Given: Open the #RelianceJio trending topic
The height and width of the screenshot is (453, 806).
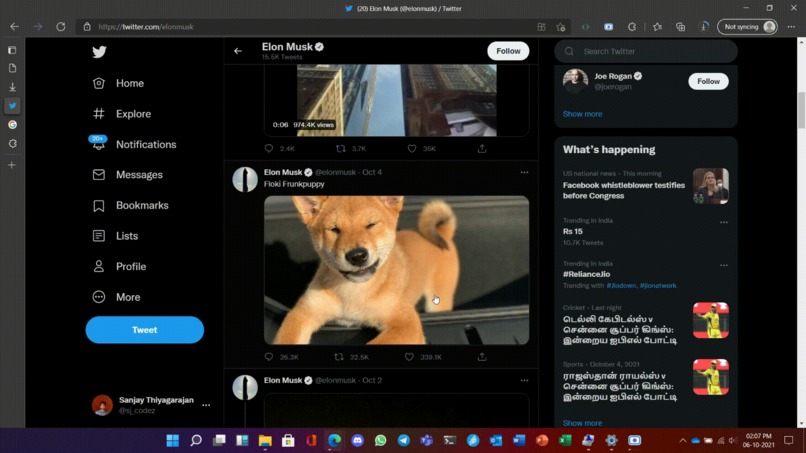Looking at the screenshot, I should [x=587, y=274].
